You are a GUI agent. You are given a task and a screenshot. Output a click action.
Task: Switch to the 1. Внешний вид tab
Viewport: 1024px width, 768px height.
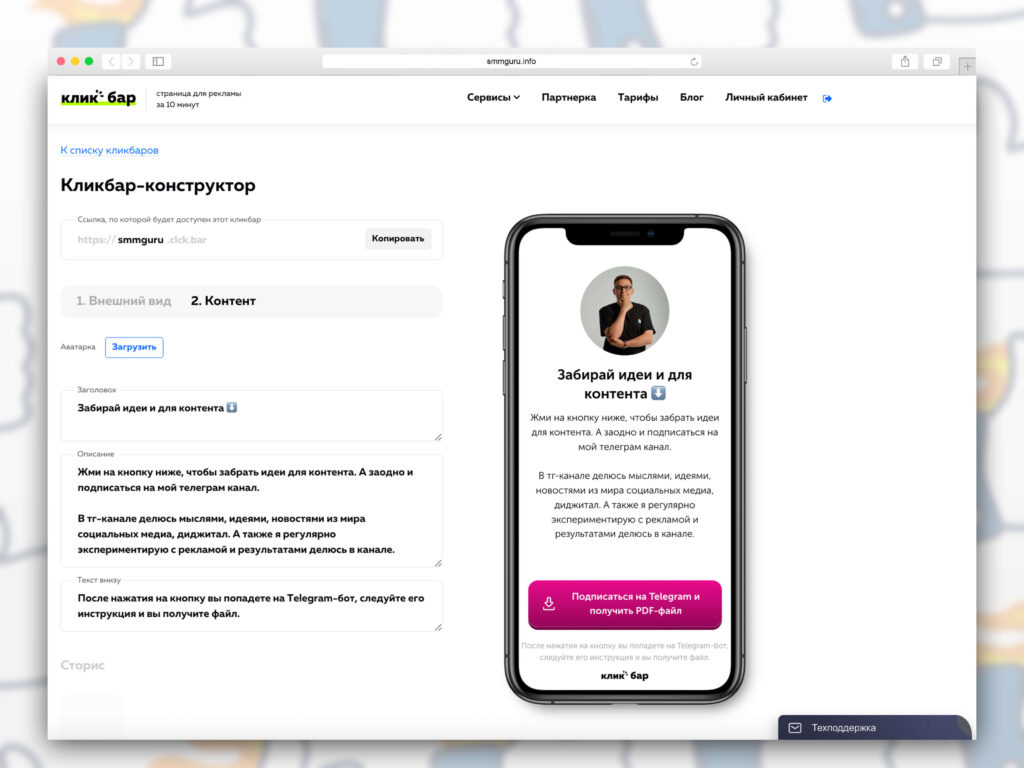point(123,301)
